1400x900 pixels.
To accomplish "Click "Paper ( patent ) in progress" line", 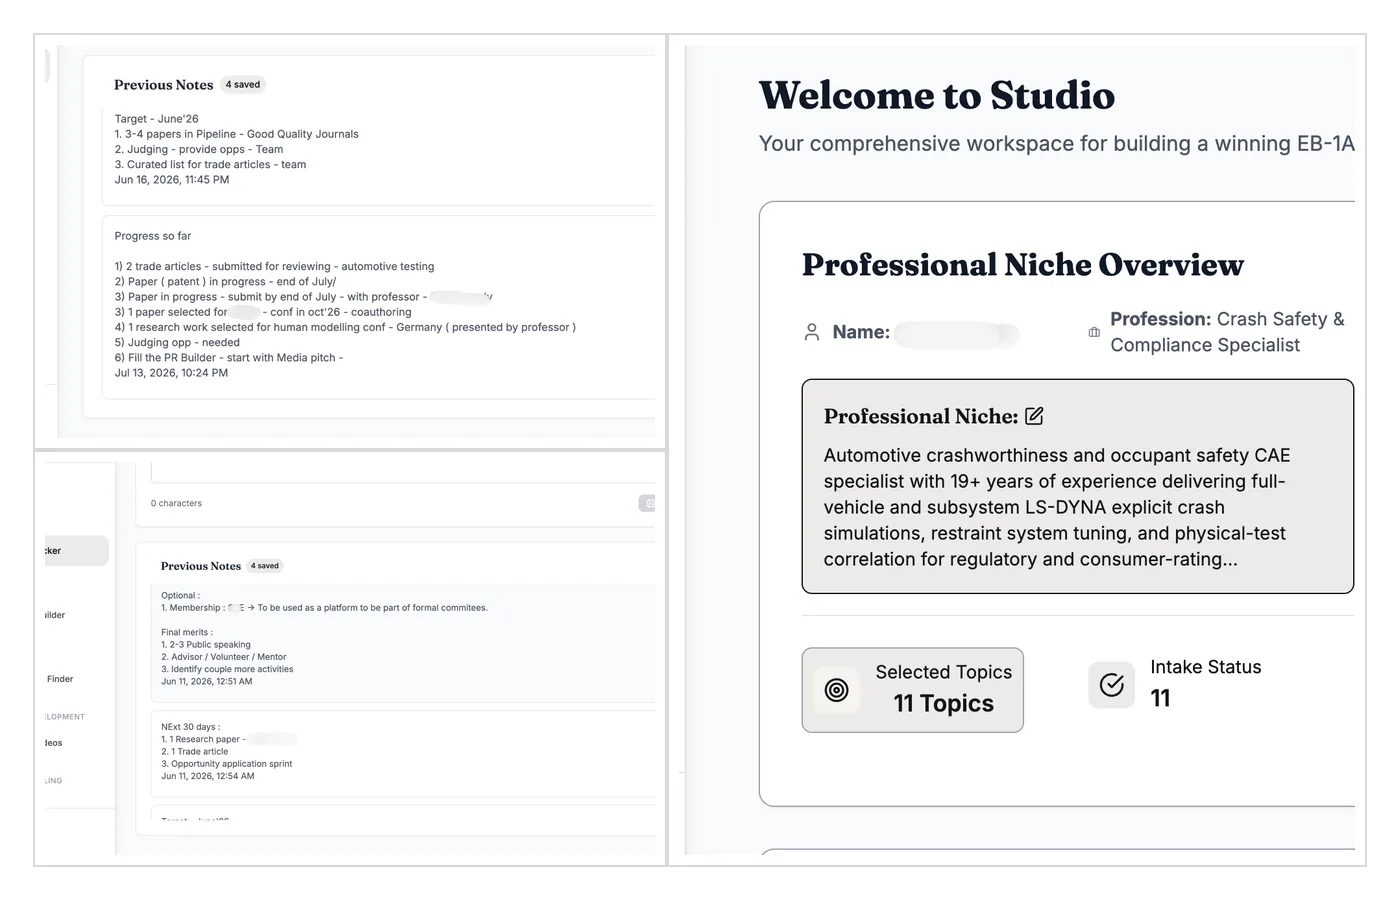I will click(225, 282).
